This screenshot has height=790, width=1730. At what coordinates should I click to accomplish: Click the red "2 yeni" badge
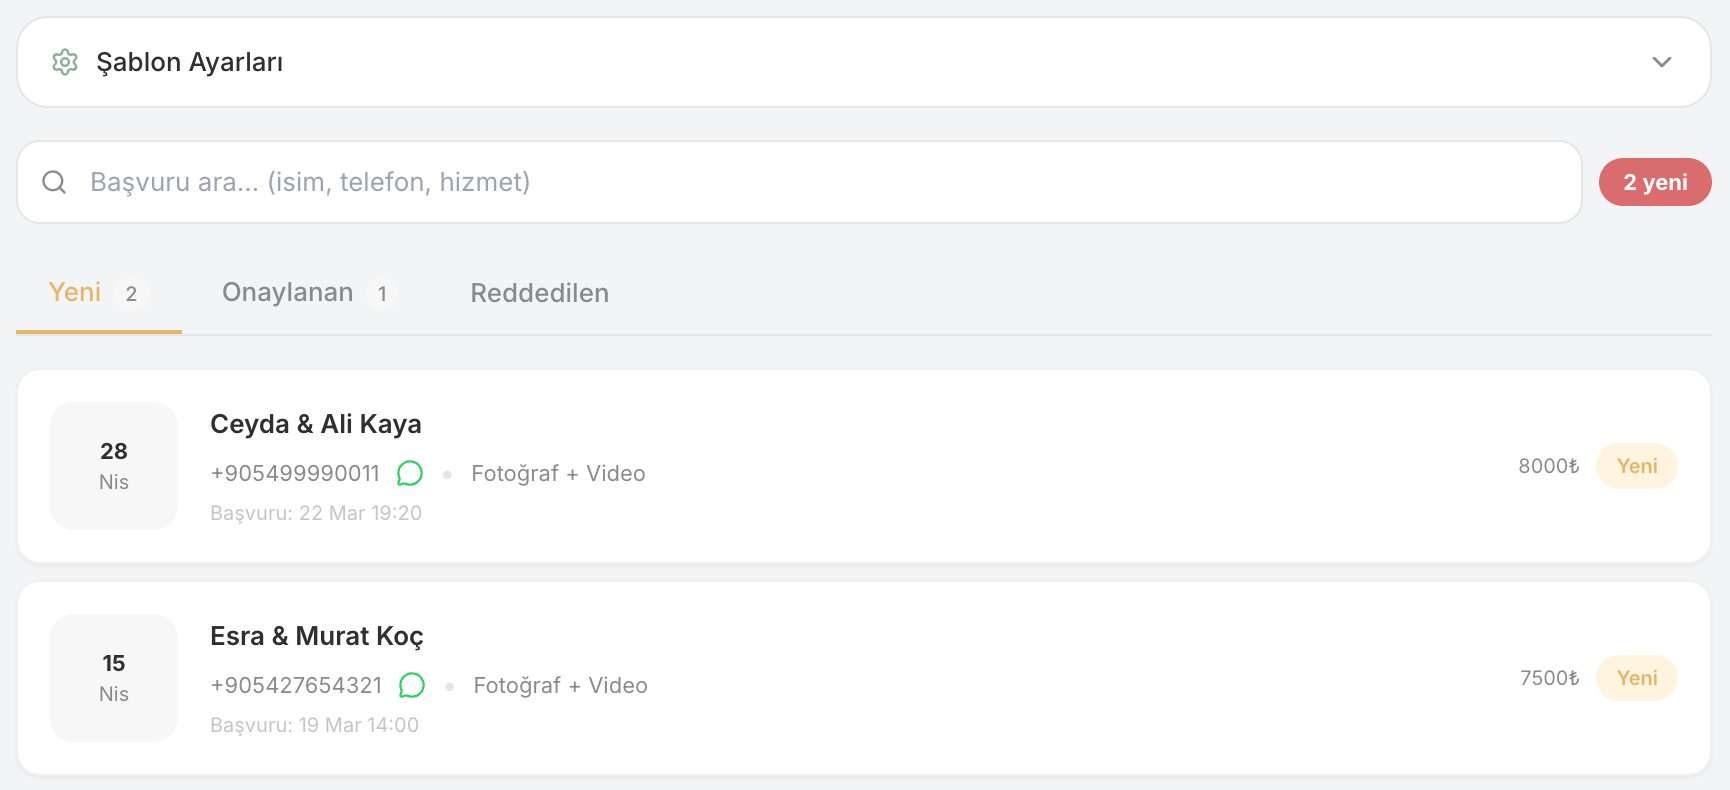[1654, 182]
